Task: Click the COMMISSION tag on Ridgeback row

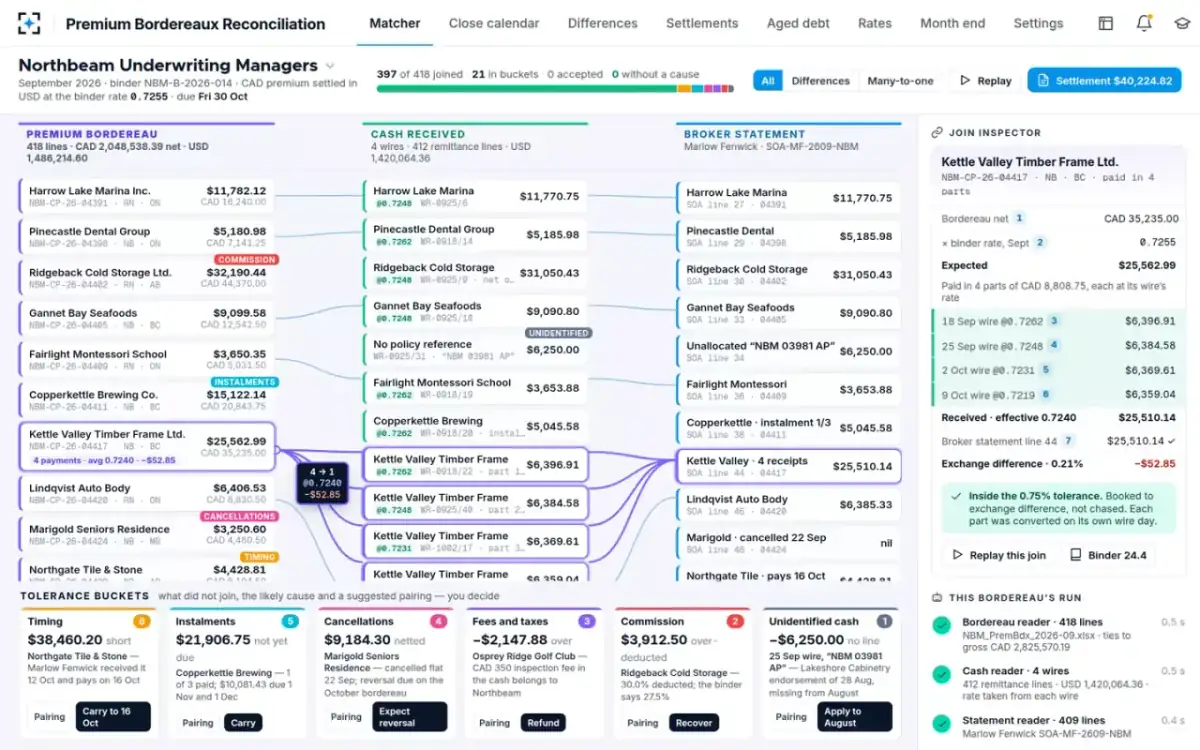Action: click(246, 259)
